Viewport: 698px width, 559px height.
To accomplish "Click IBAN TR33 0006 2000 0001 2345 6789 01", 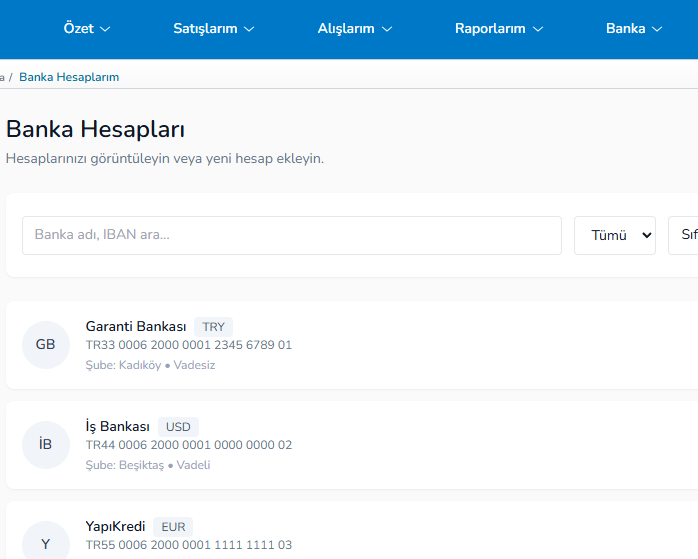I will (189, 345).
